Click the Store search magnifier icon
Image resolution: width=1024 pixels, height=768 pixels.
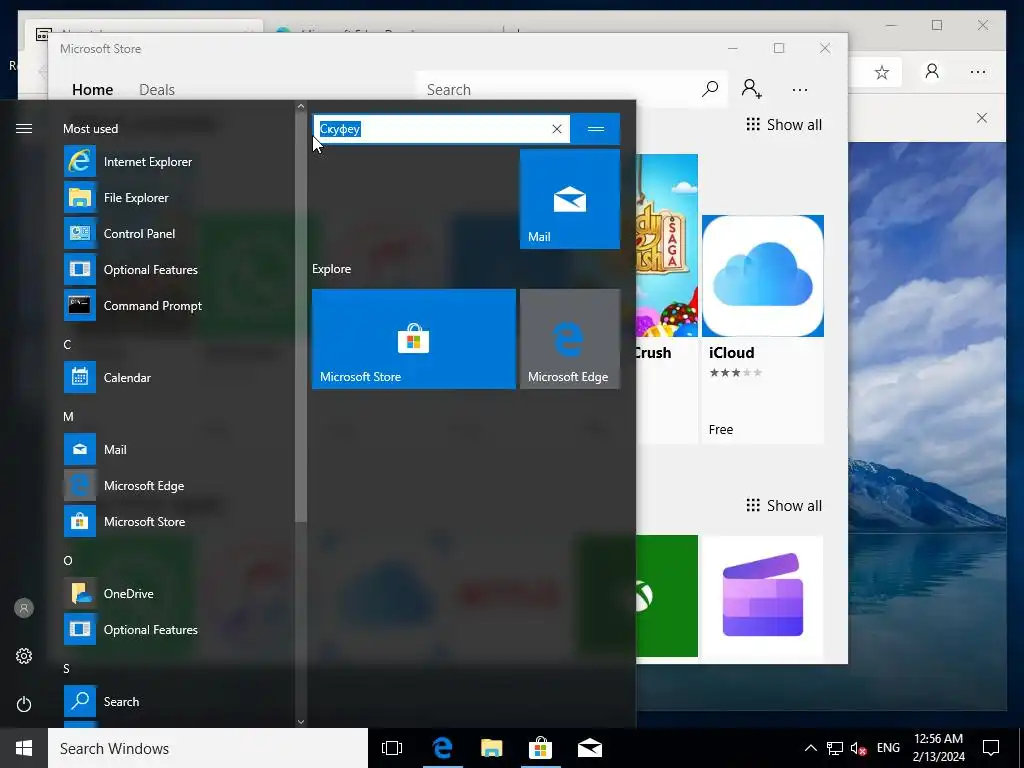point(710,89)
